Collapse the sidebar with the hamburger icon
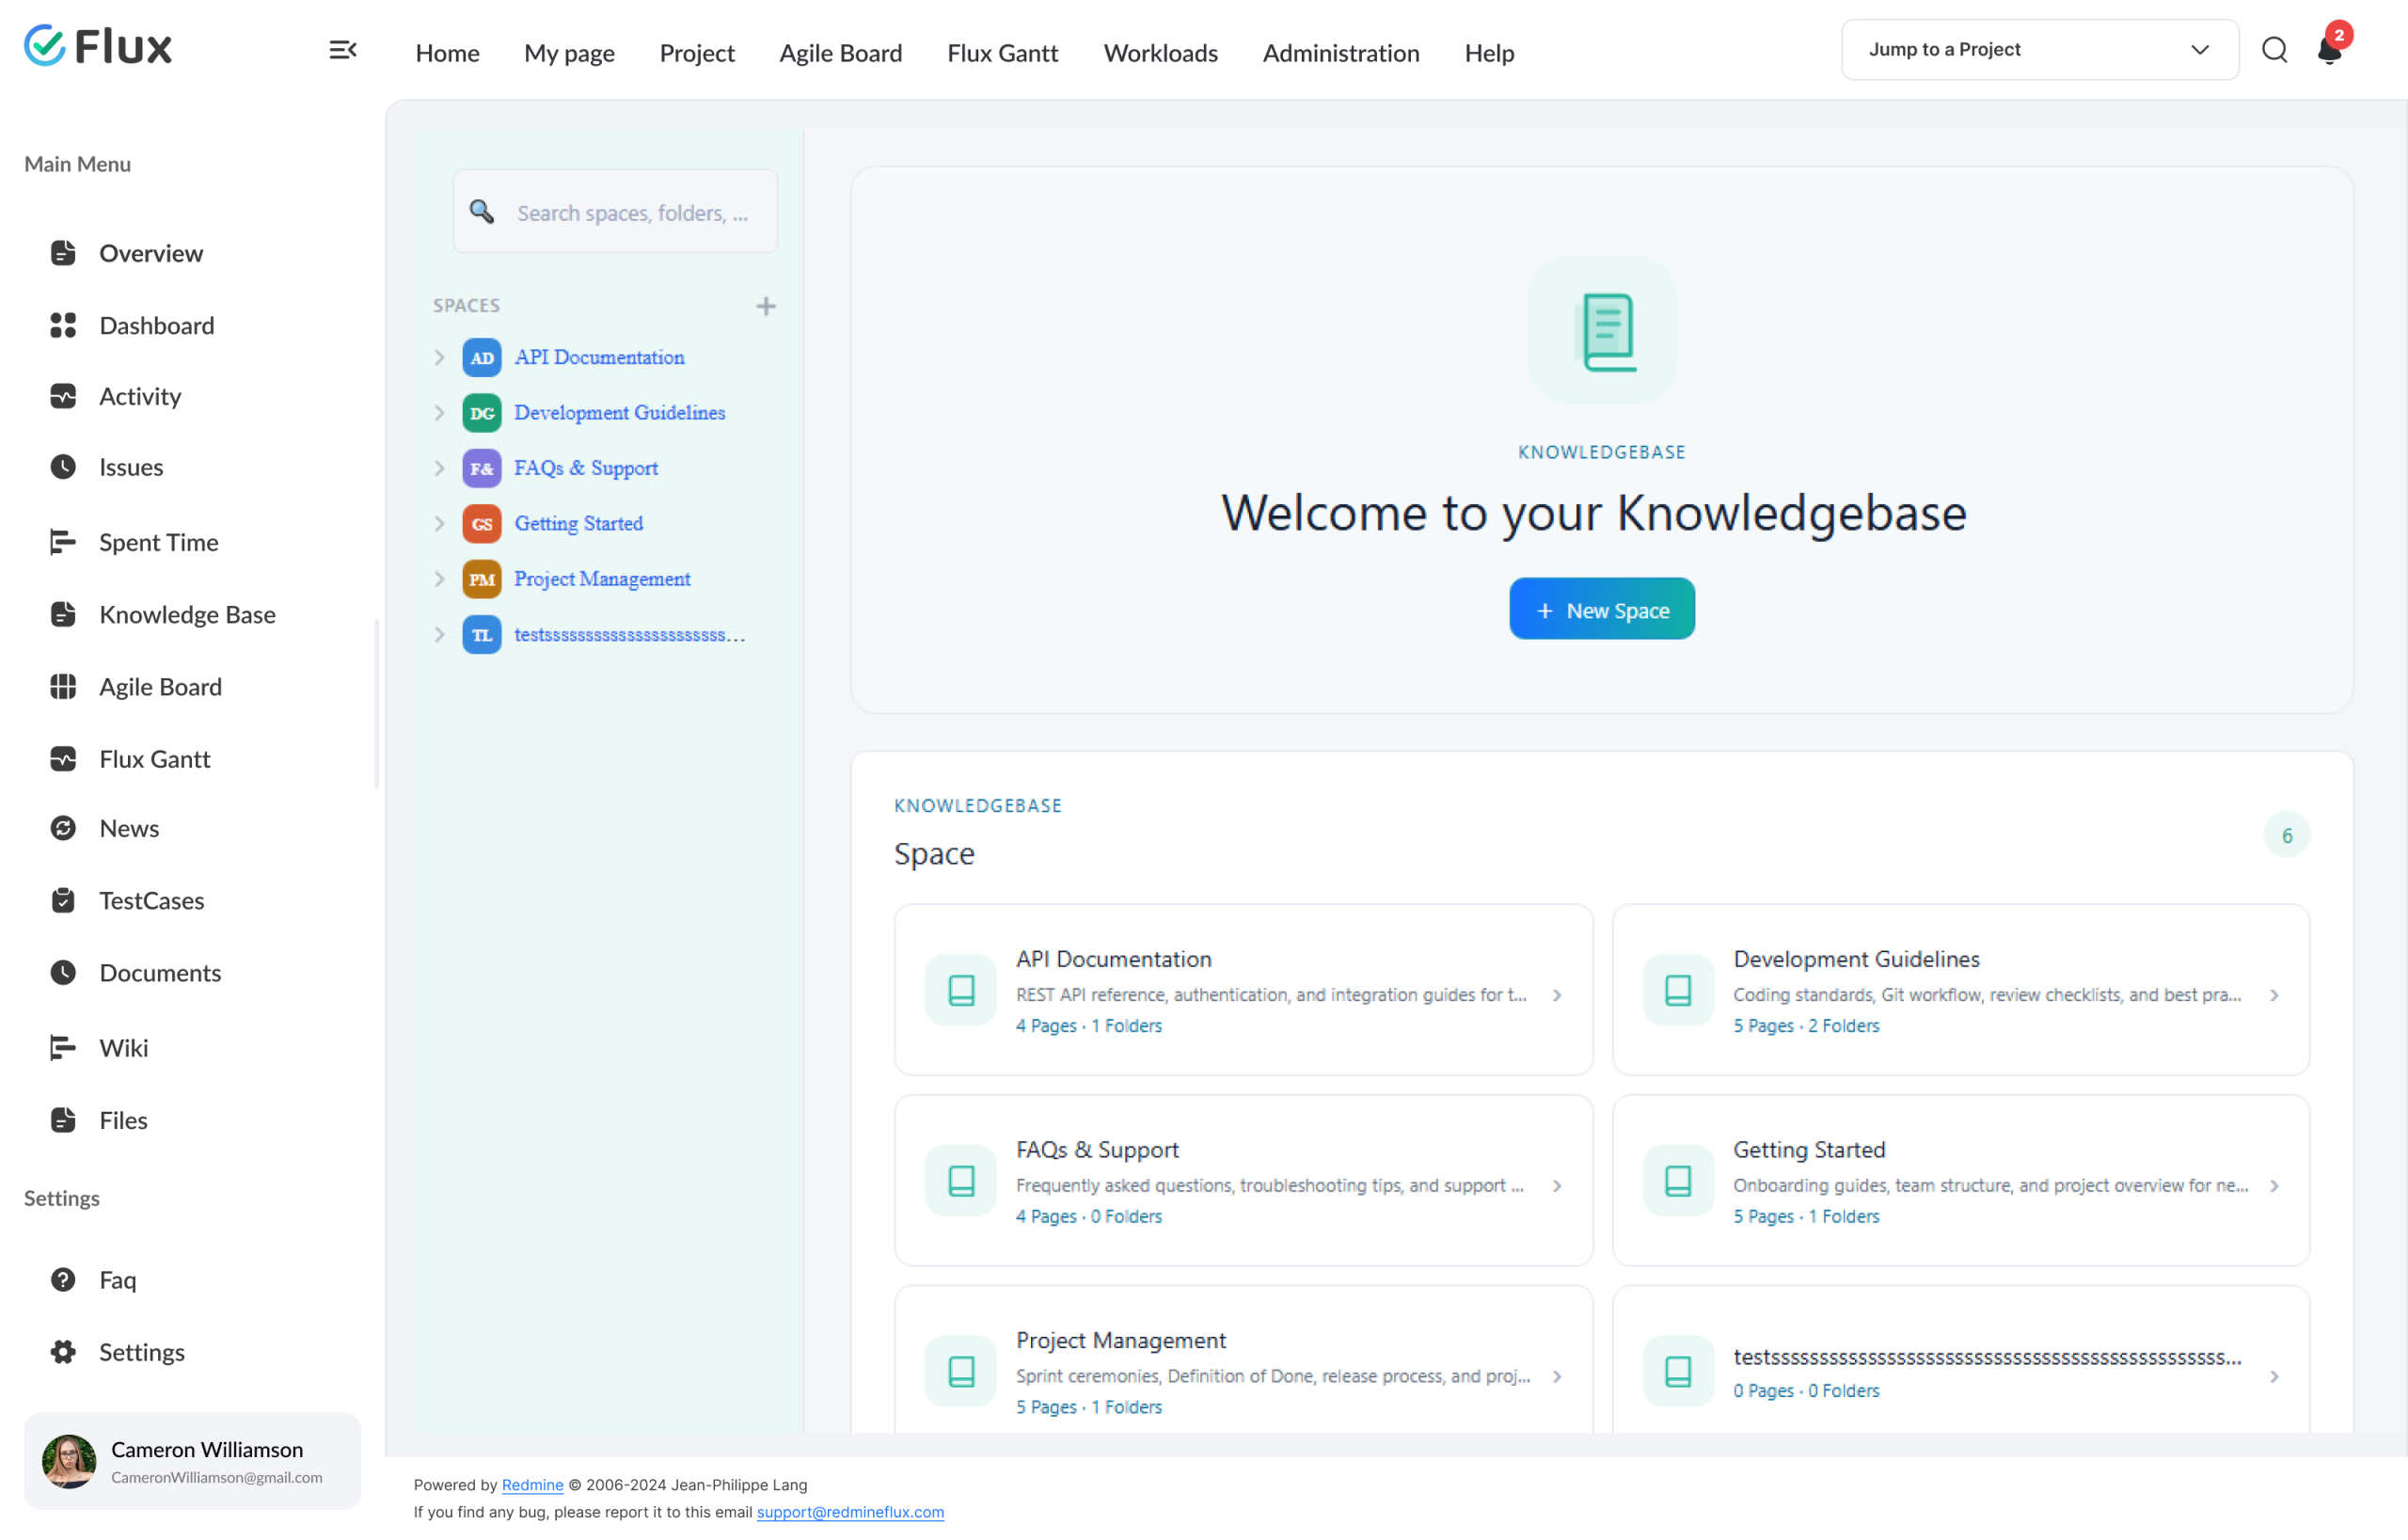This screenshot has height=1540, width=2408. pyautogui.click(x=343, y=50)
